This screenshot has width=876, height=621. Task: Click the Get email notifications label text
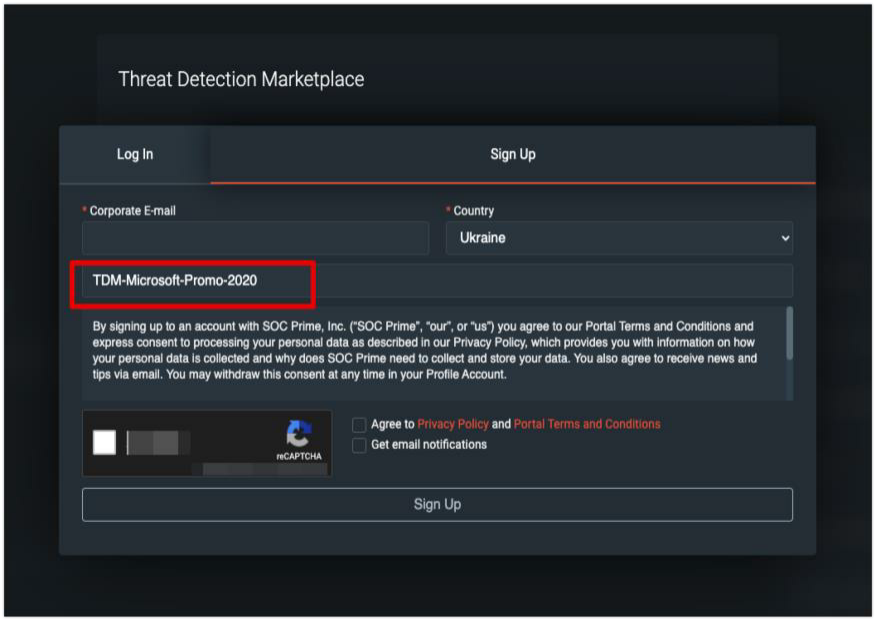[x=429, y=445]
